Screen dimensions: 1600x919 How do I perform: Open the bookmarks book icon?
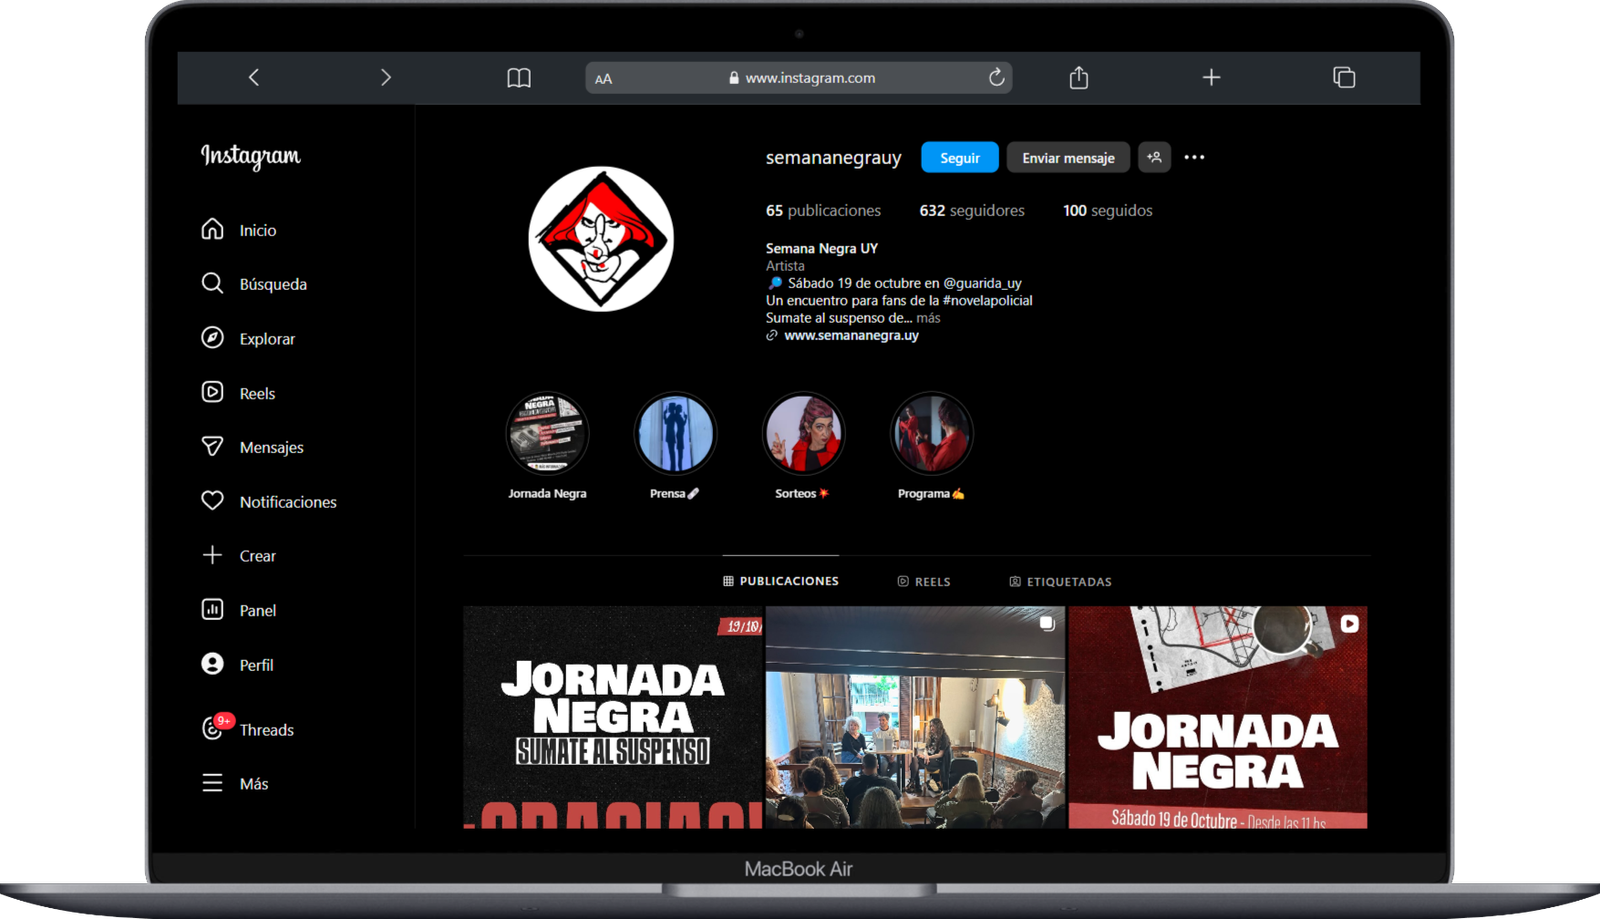(x=519, y=78)
